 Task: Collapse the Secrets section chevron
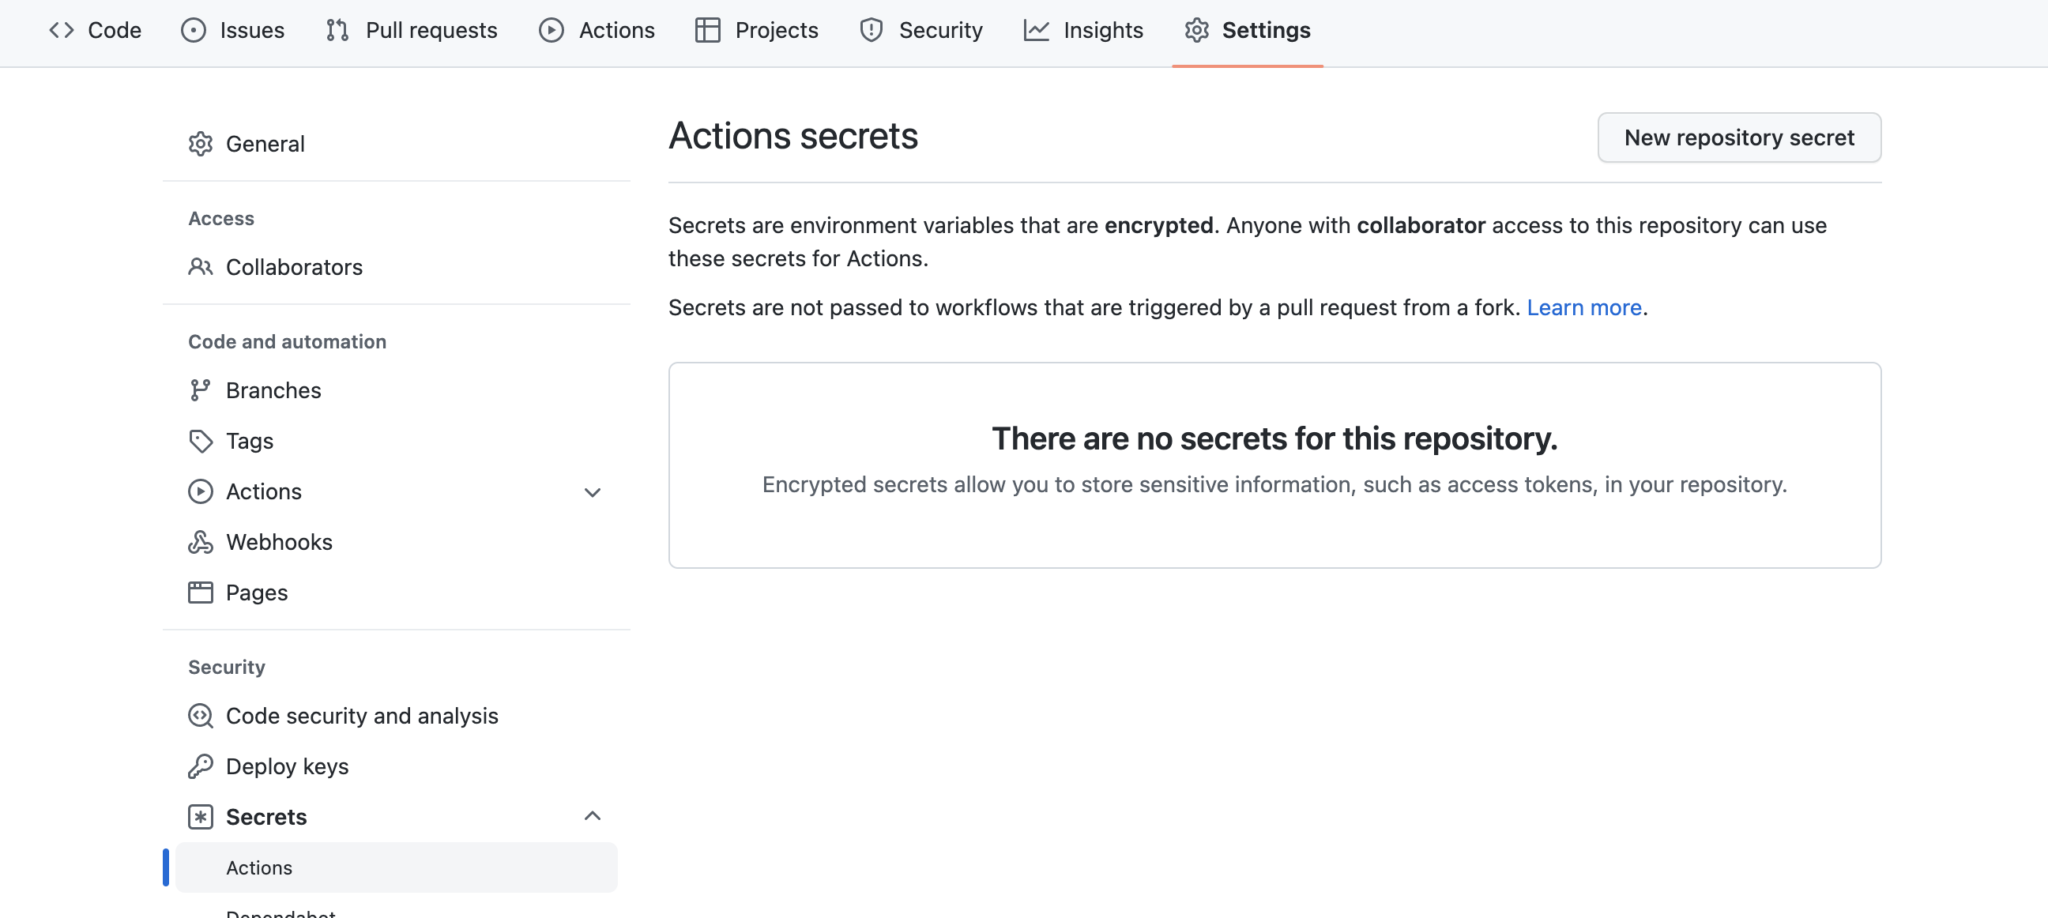592,816
